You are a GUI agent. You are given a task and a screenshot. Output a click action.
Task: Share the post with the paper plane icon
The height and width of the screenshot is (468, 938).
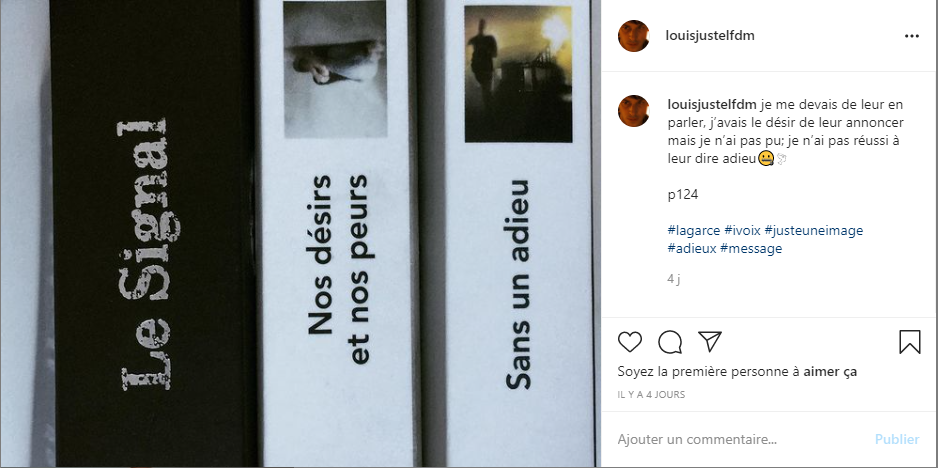[x=710, y=341]
